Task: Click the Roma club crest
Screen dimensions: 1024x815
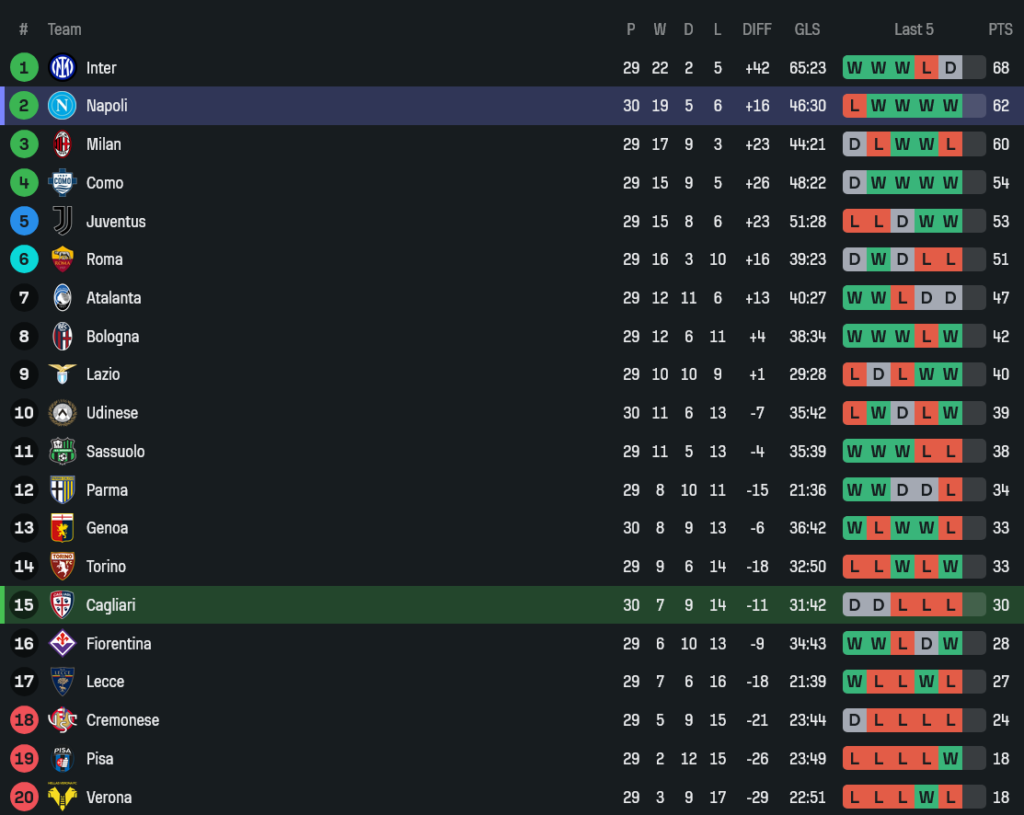Action: click(x=62, y=259)
